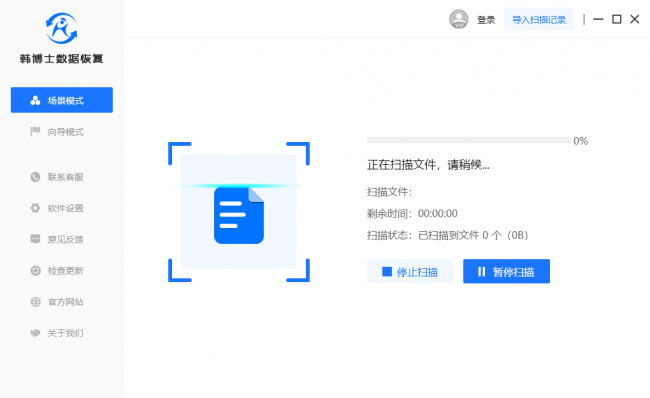Click the 导入扫描记录 button

pyautogui.click(x=539, y=19)
